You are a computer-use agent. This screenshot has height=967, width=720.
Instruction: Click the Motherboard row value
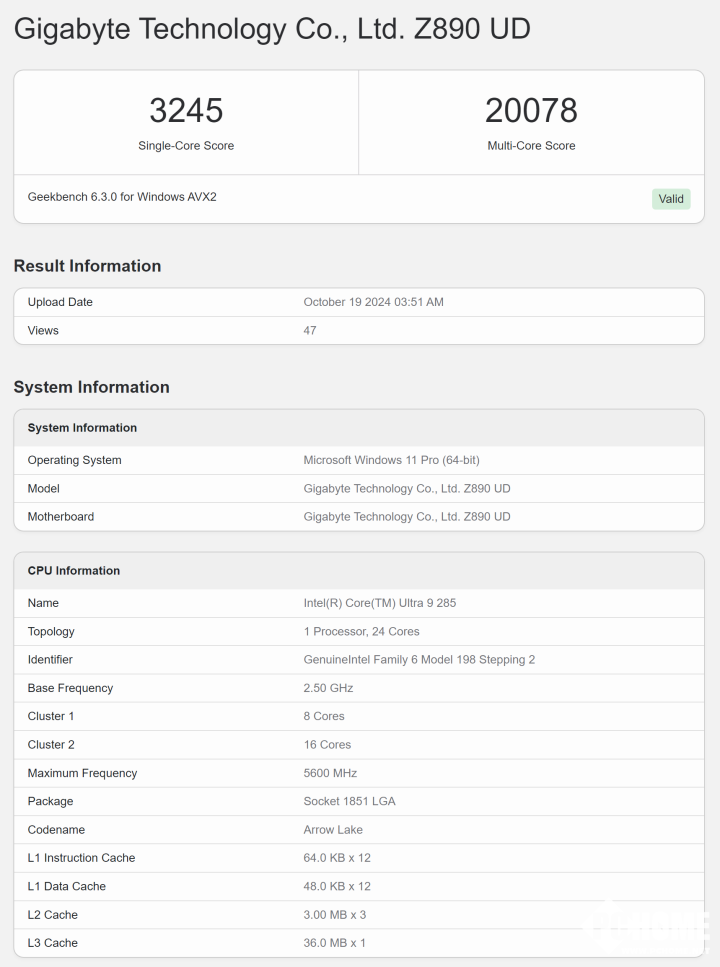(x=407, y=517)
